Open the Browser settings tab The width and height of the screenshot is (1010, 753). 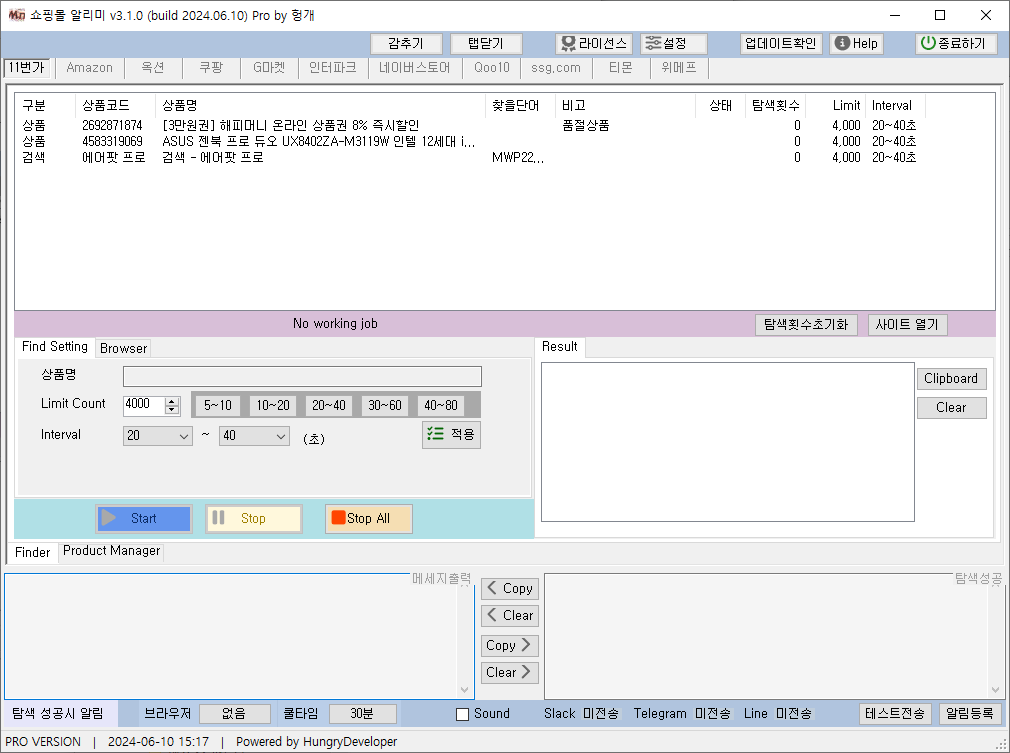click(124, 348)
